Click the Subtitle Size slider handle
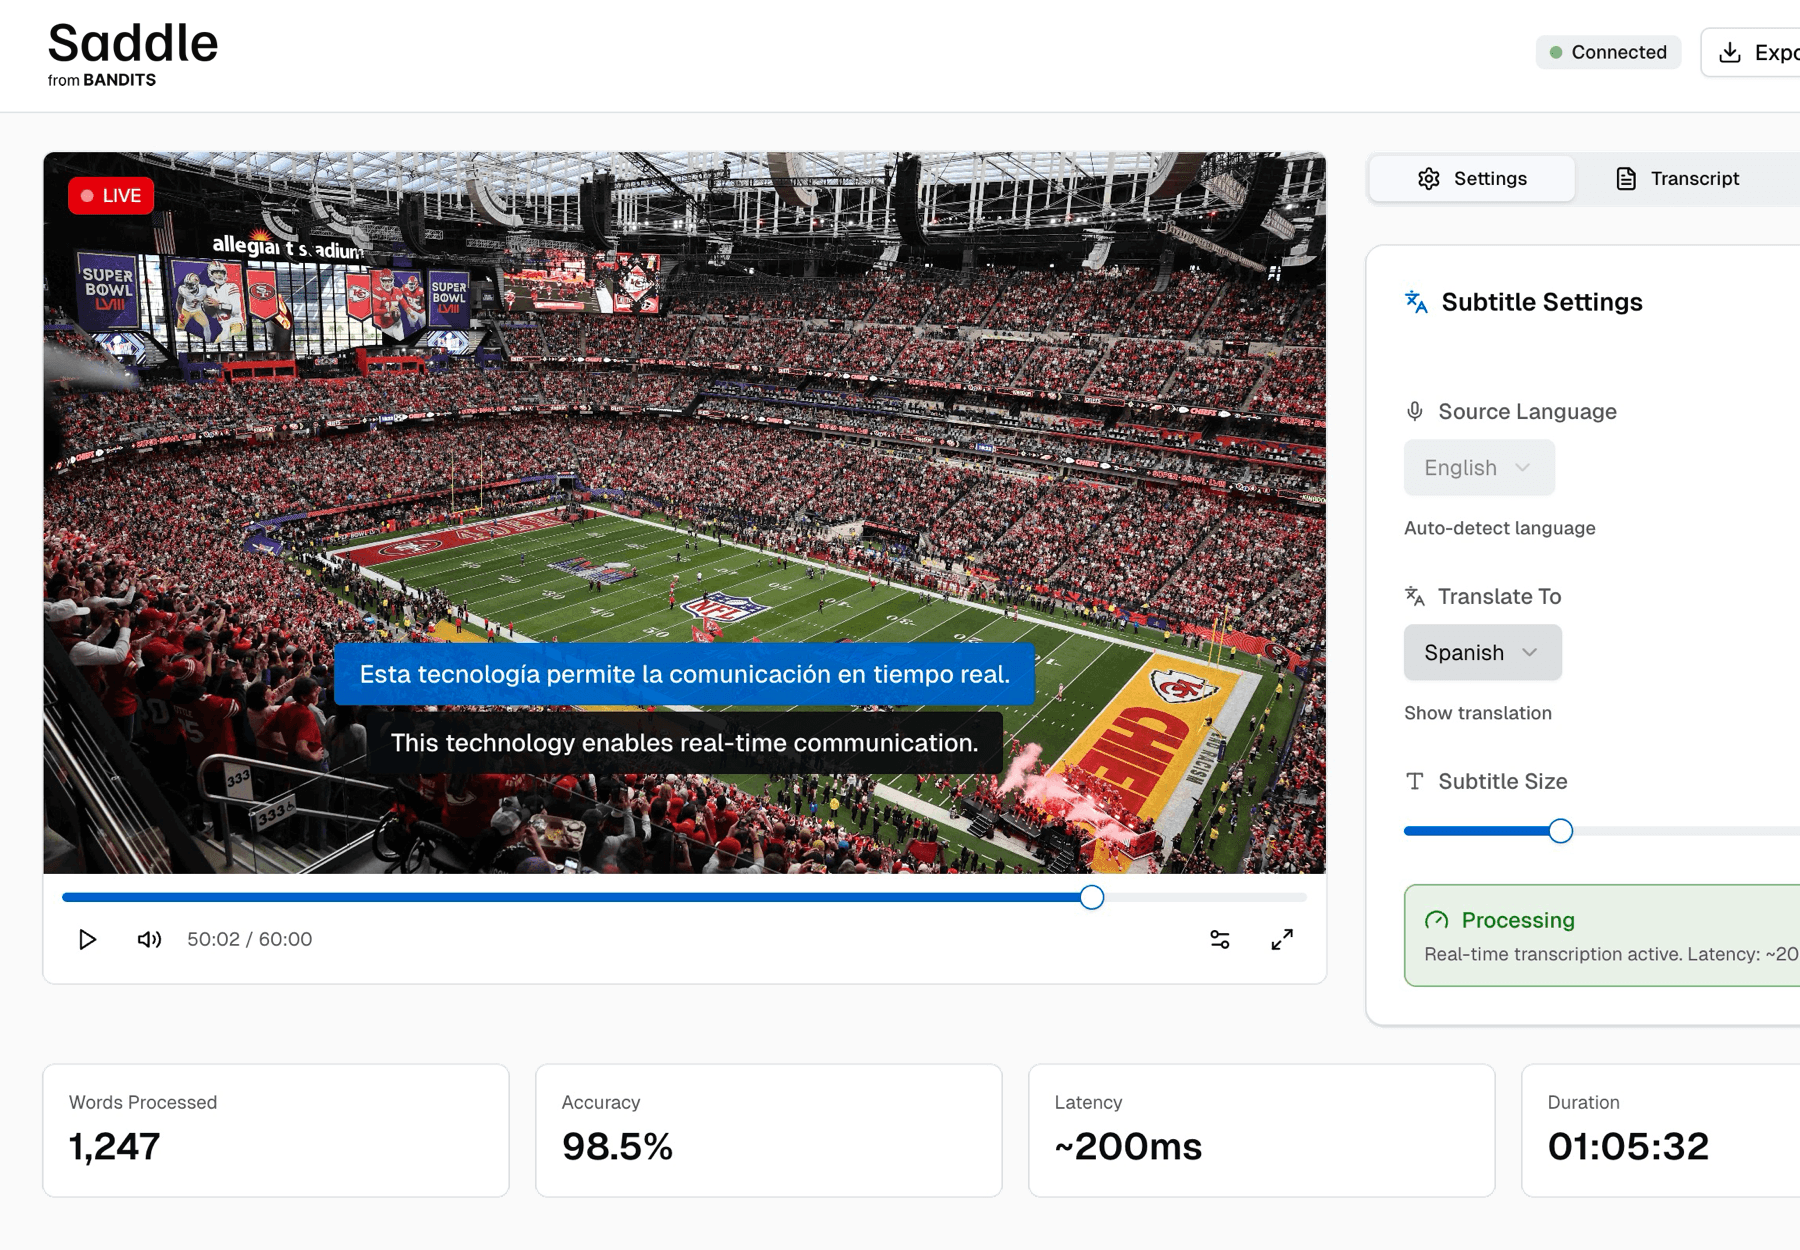This screenshot has width=1800, height=1250. 1560,831
